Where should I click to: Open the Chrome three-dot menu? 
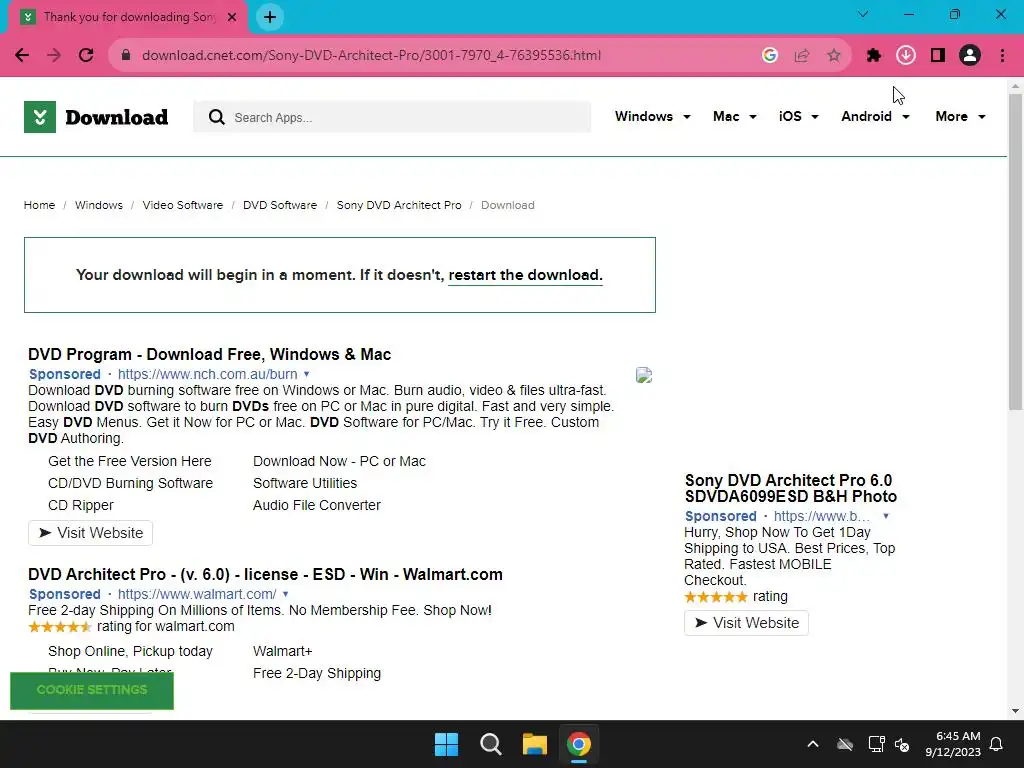click(x=1002, y=56)
